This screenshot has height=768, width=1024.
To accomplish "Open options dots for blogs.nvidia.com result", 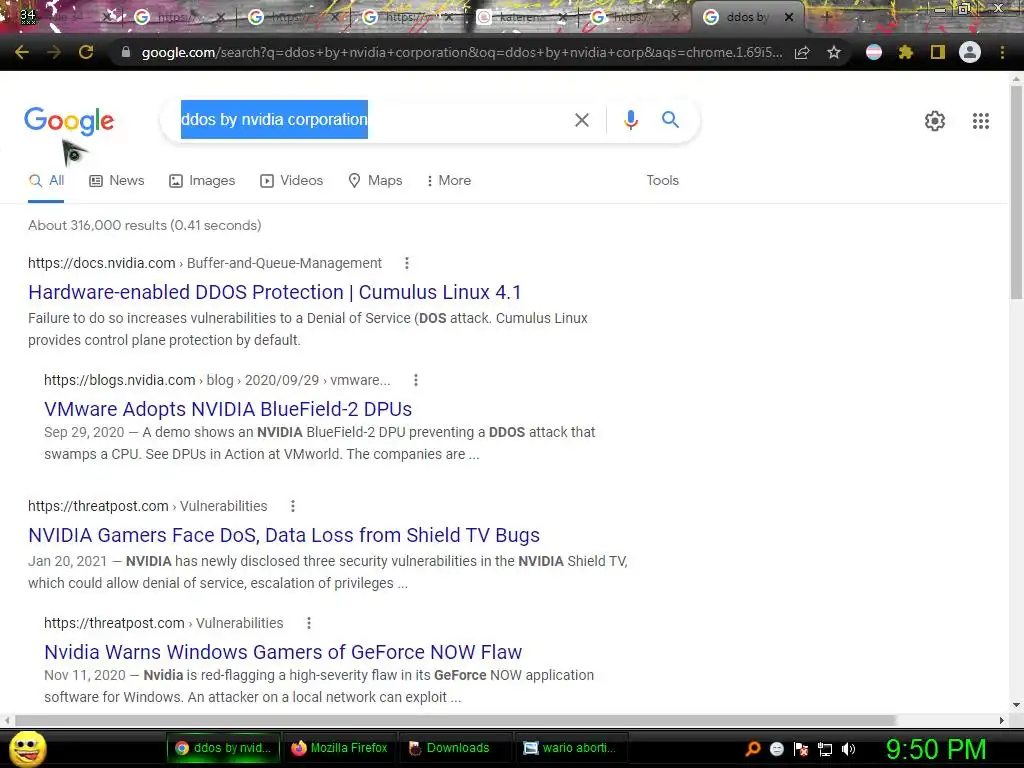I will tap(416, 380).
